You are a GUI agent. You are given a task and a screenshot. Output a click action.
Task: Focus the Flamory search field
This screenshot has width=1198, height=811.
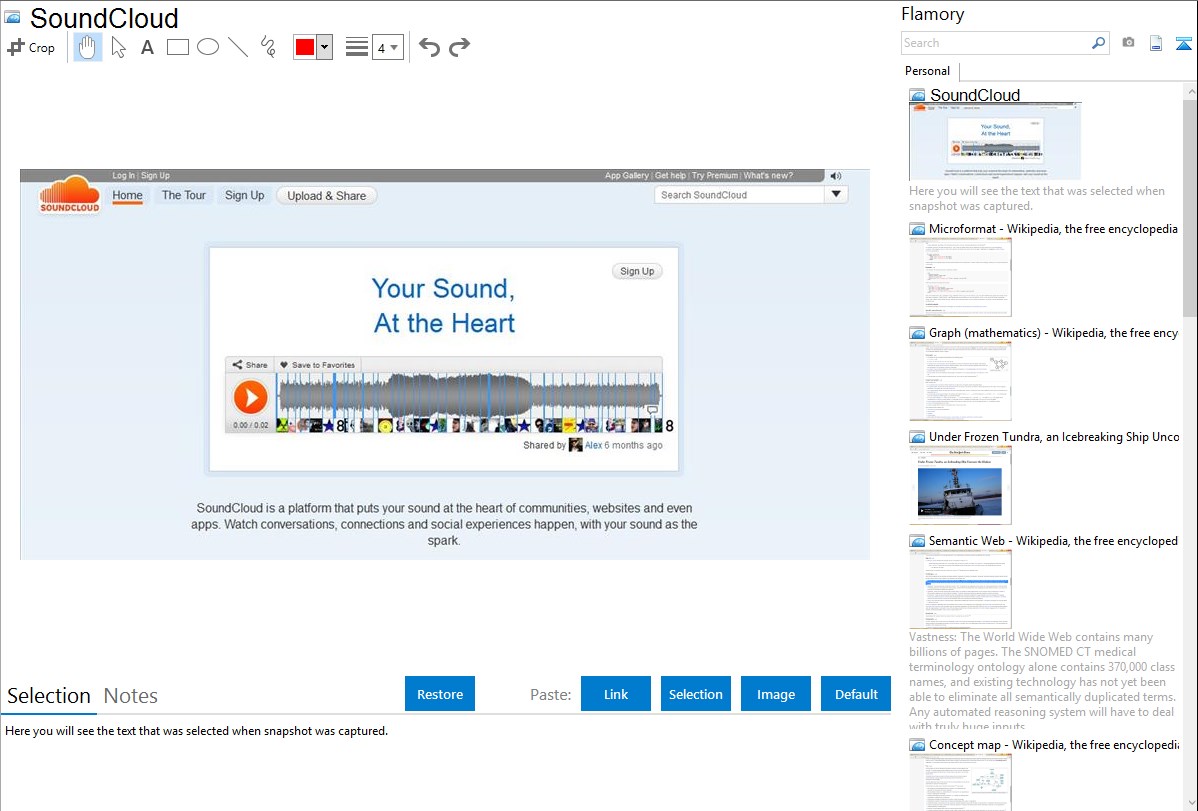pyautogui.click(x=996, y=43)
